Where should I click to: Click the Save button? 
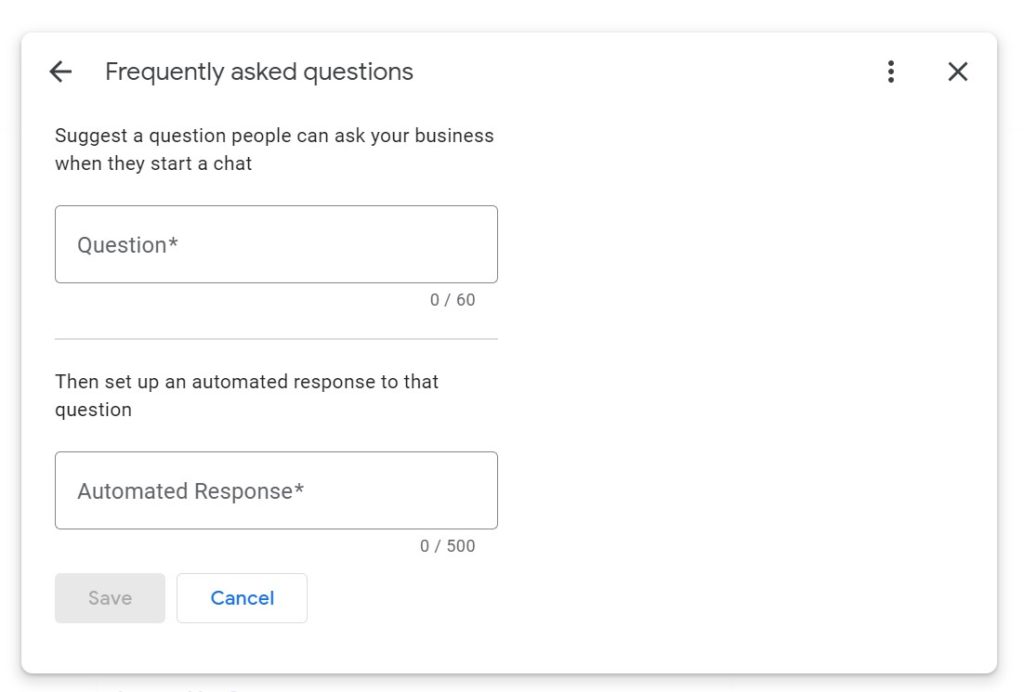click(110, 598)
